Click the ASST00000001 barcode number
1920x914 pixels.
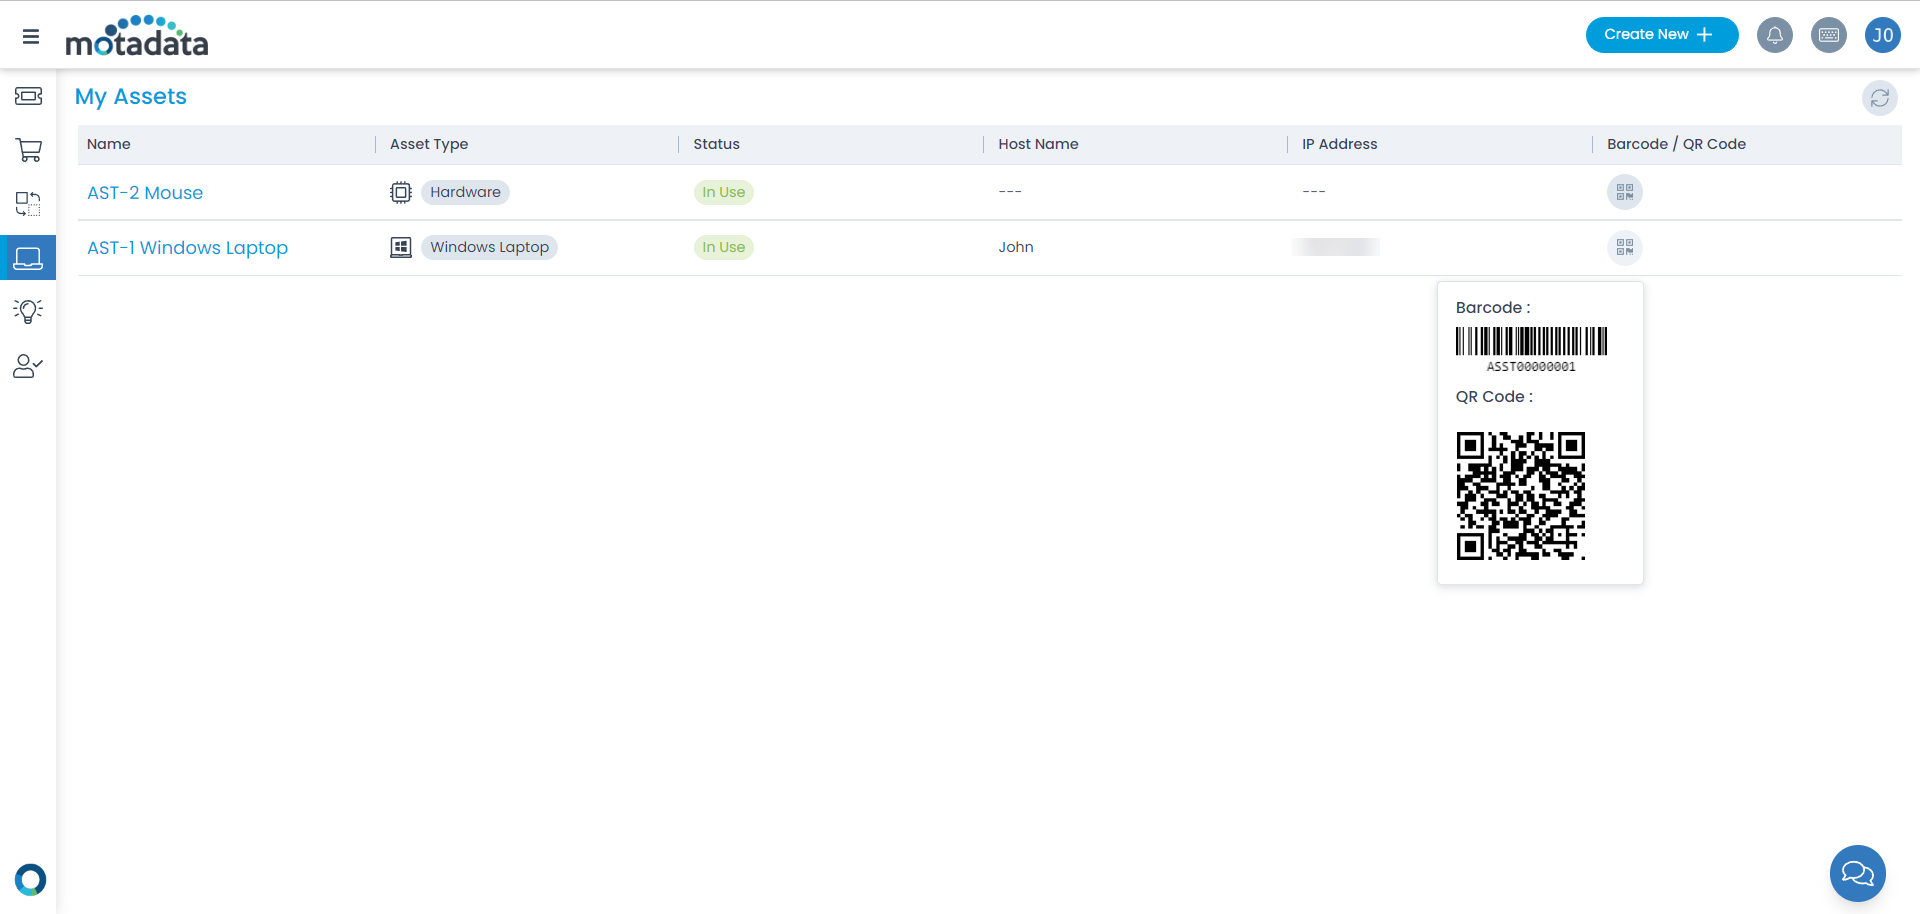(x=1531, y=367)
